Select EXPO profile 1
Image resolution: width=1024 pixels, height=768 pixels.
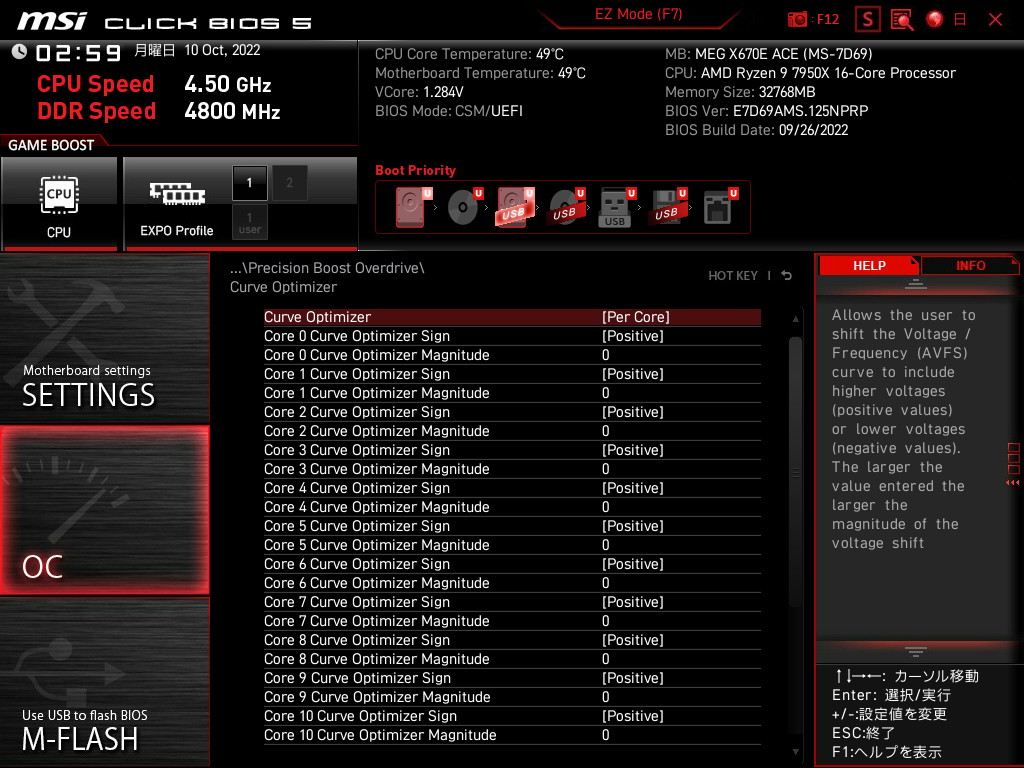[249, 183]
